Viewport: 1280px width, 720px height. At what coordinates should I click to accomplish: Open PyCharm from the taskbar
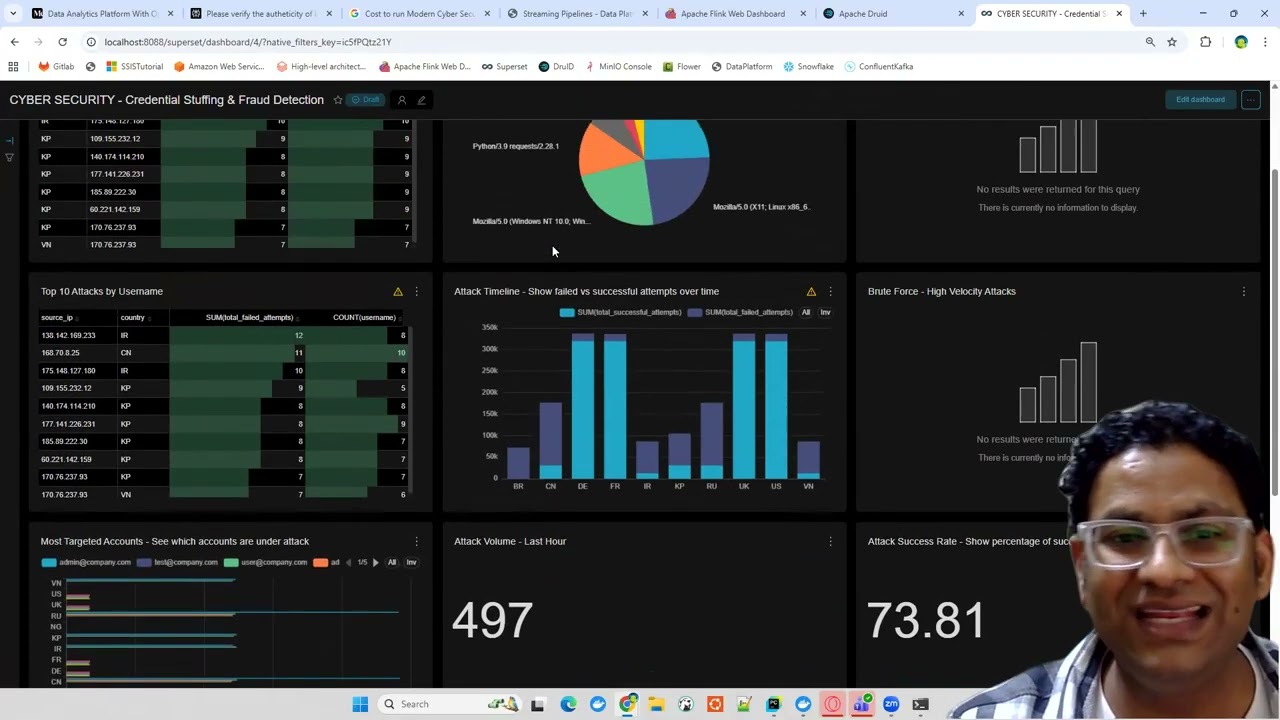click(773, 704)
